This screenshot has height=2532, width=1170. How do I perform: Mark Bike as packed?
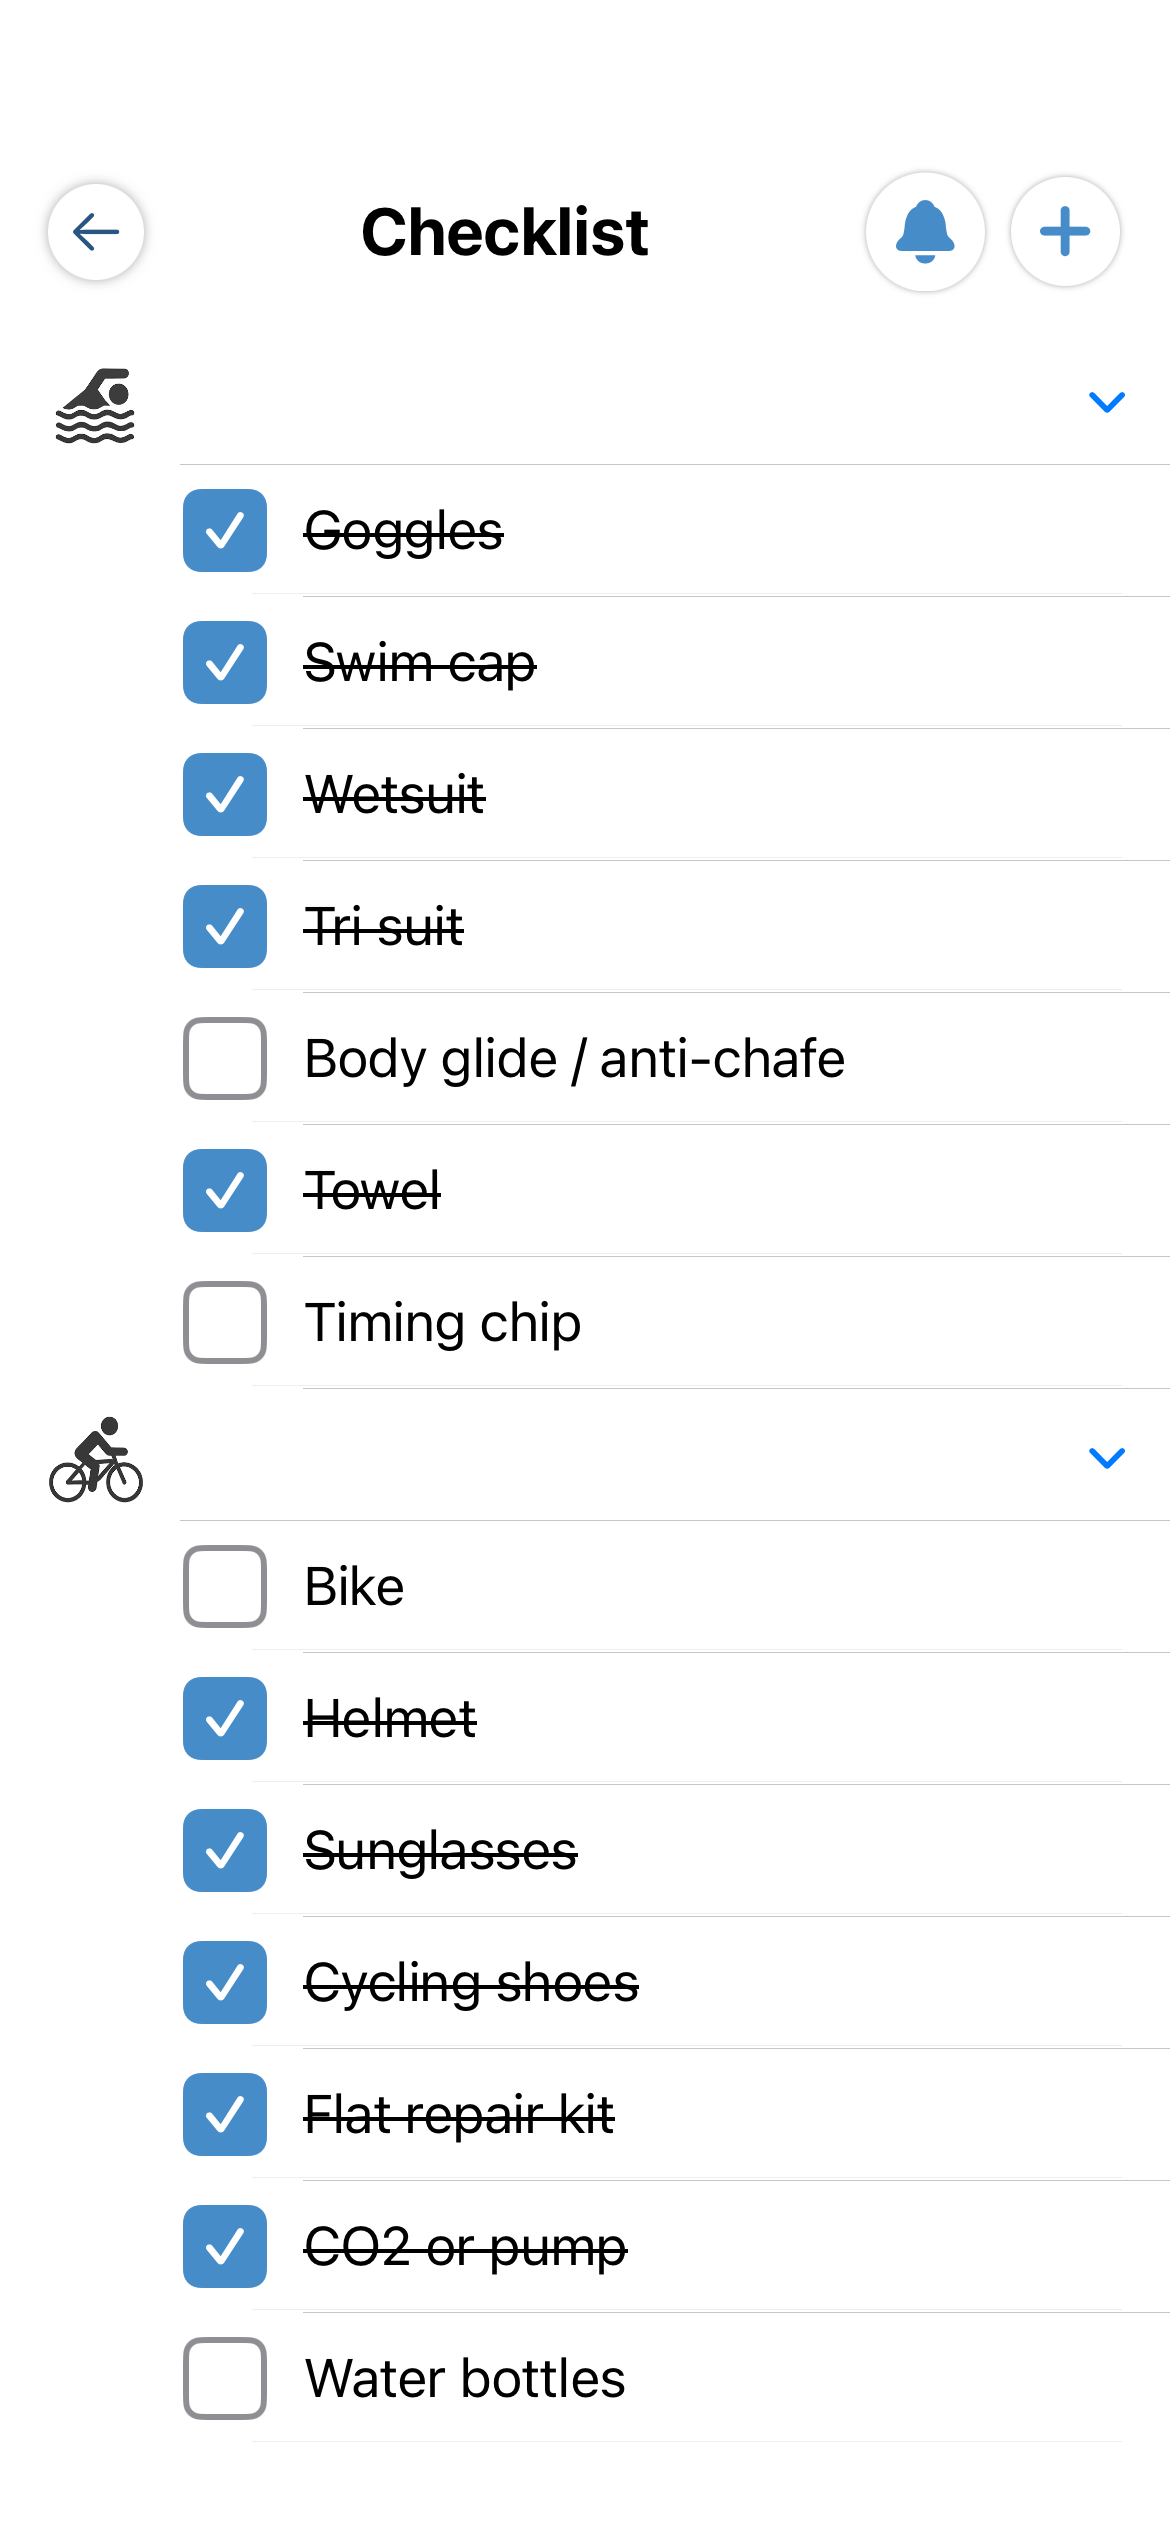tap(224, 1586)
